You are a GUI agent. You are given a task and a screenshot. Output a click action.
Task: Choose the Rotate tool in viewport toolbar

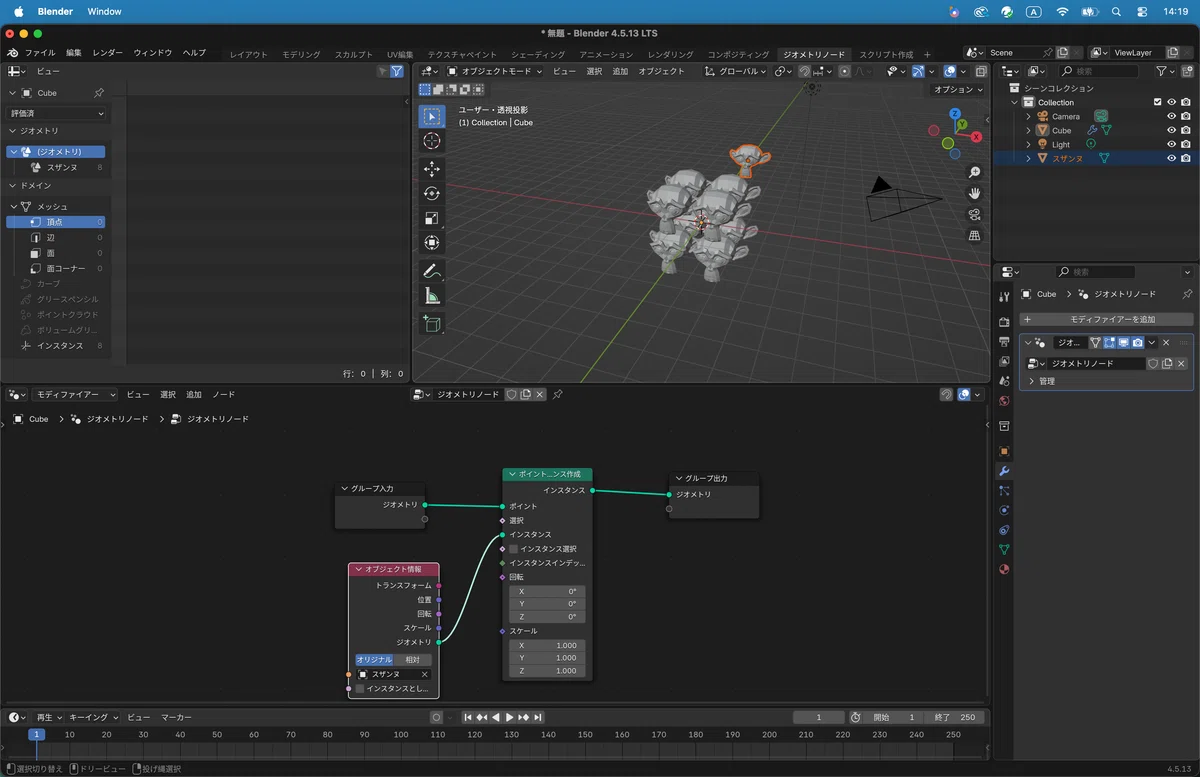coord(431,194)
